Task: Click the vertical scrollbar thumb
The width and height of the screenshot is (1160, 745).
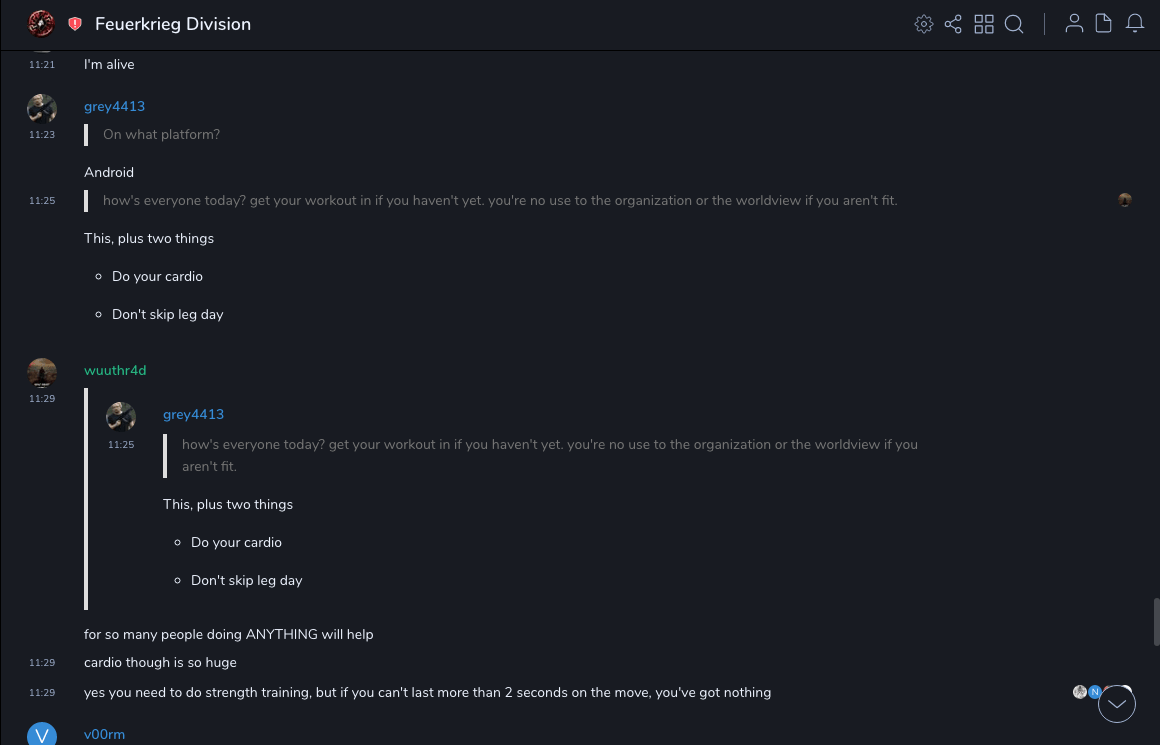Action: pos(1156,622)
